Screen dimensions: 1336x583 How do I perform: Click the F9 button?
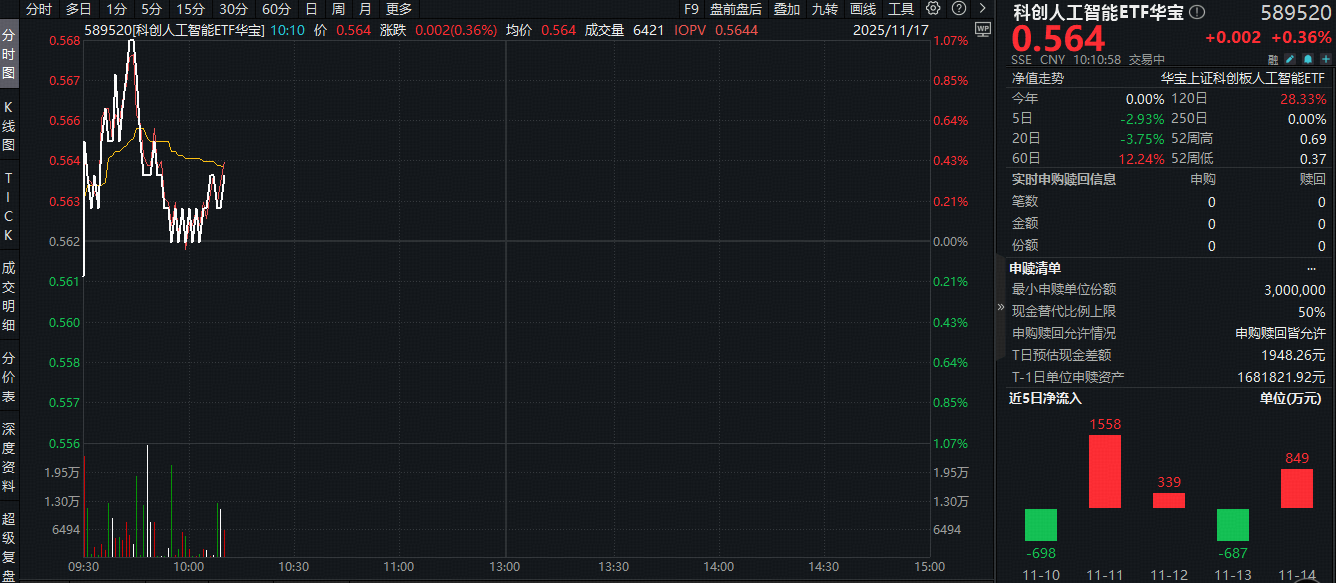pyautogui.click(x=691, y=9)
